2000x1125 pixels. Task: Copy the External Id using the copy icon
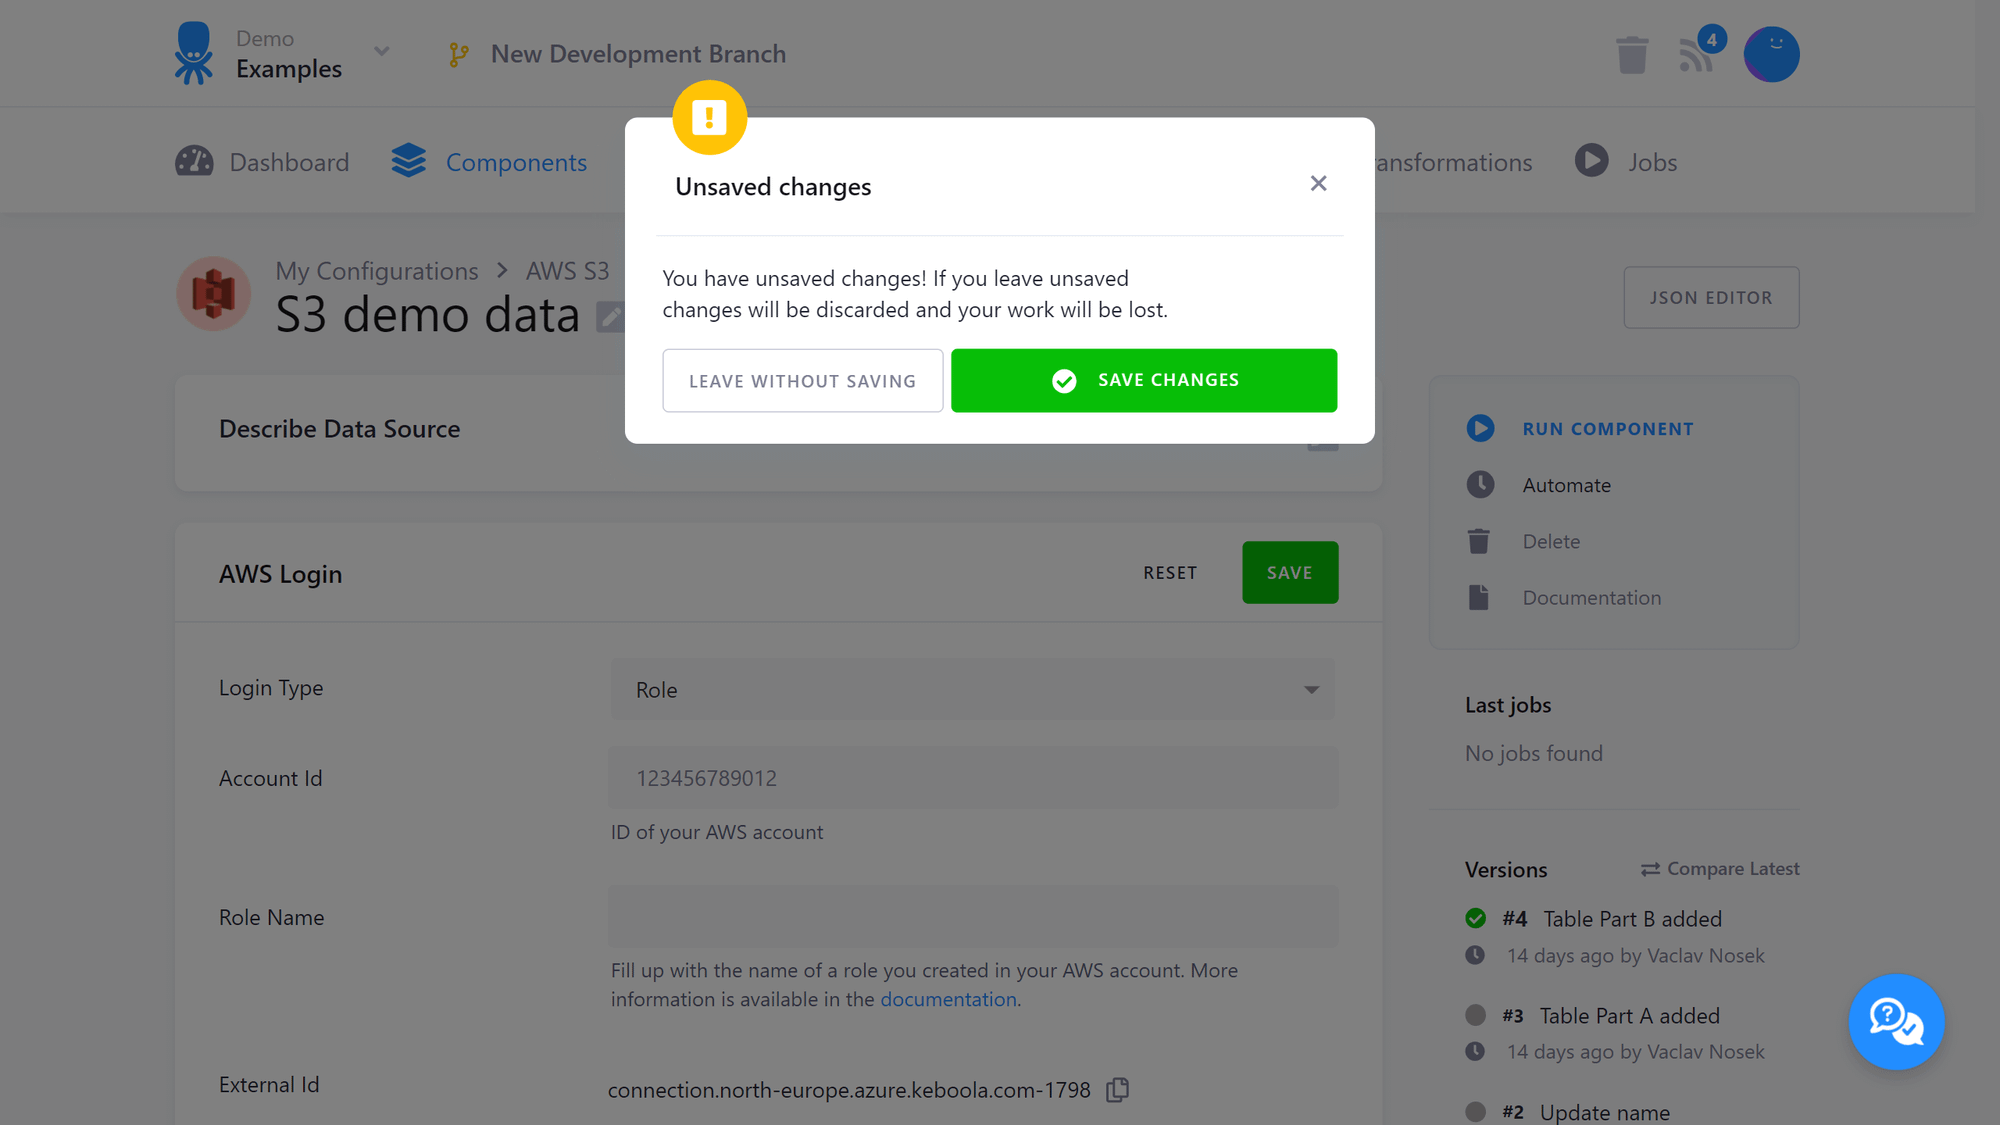tap(1117, 1090)
